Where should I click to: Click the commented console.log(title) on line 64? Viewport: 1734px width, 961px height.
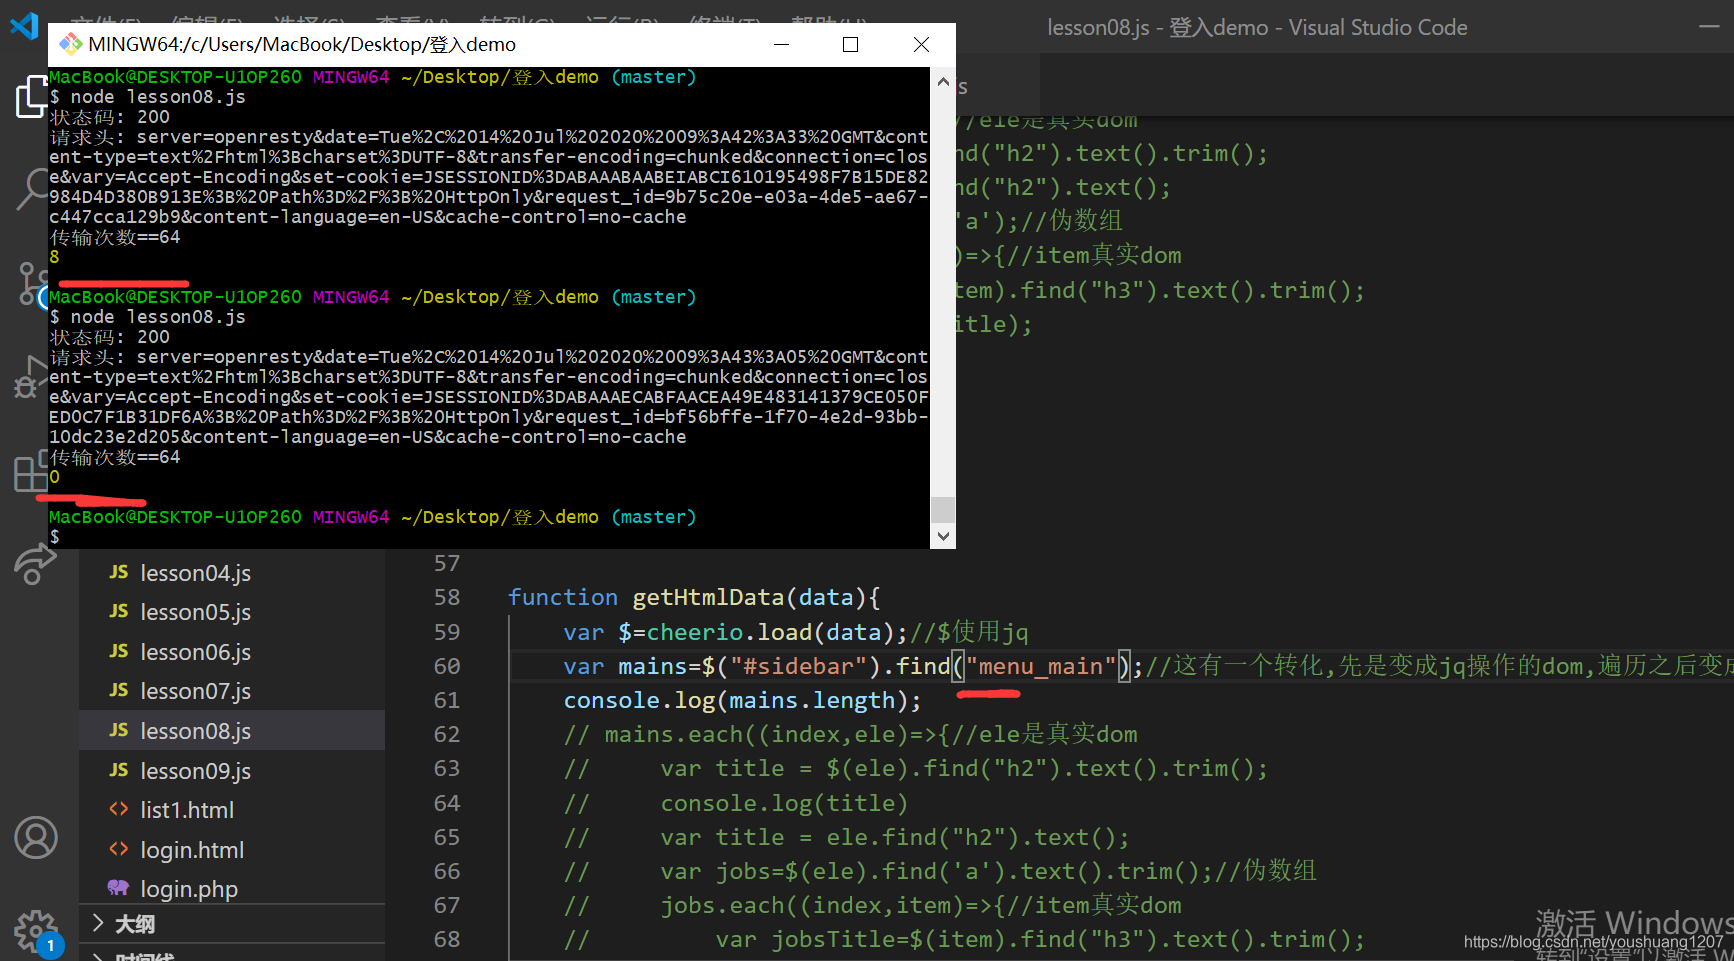784,803
